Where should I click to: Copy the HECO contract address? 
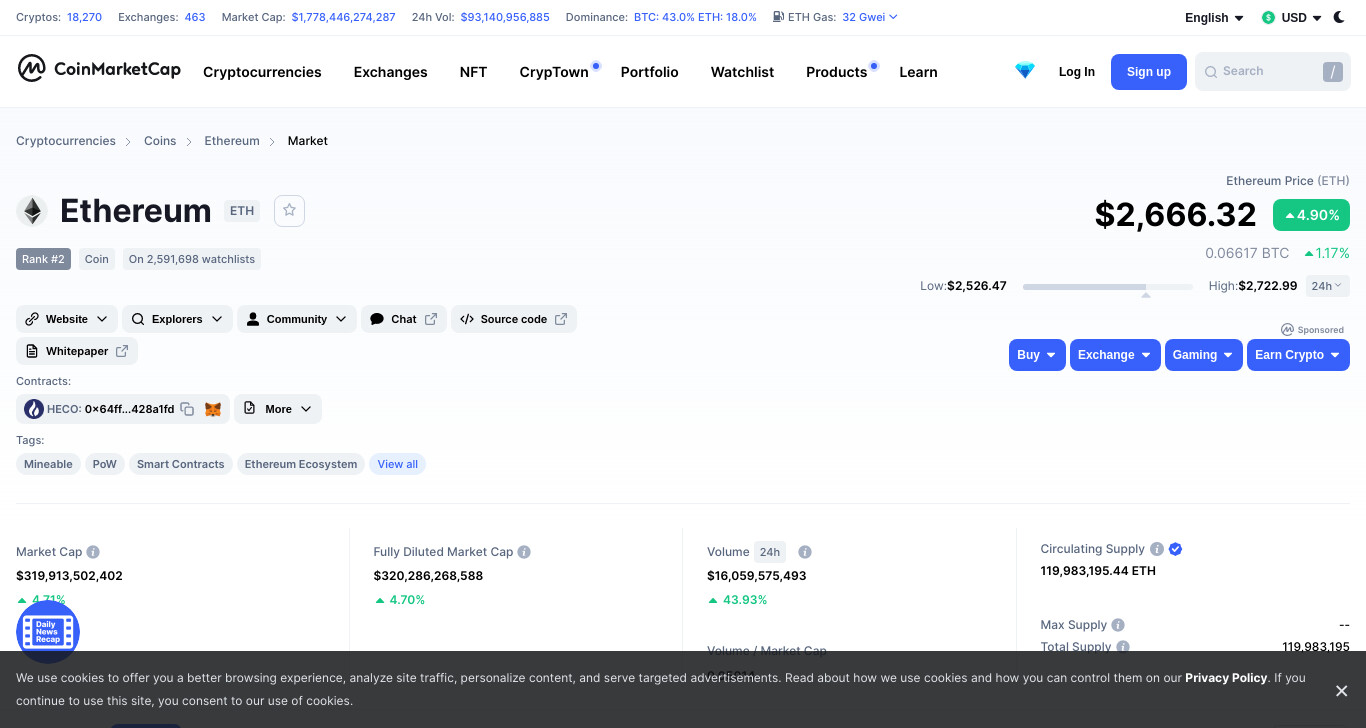[187, 409]
